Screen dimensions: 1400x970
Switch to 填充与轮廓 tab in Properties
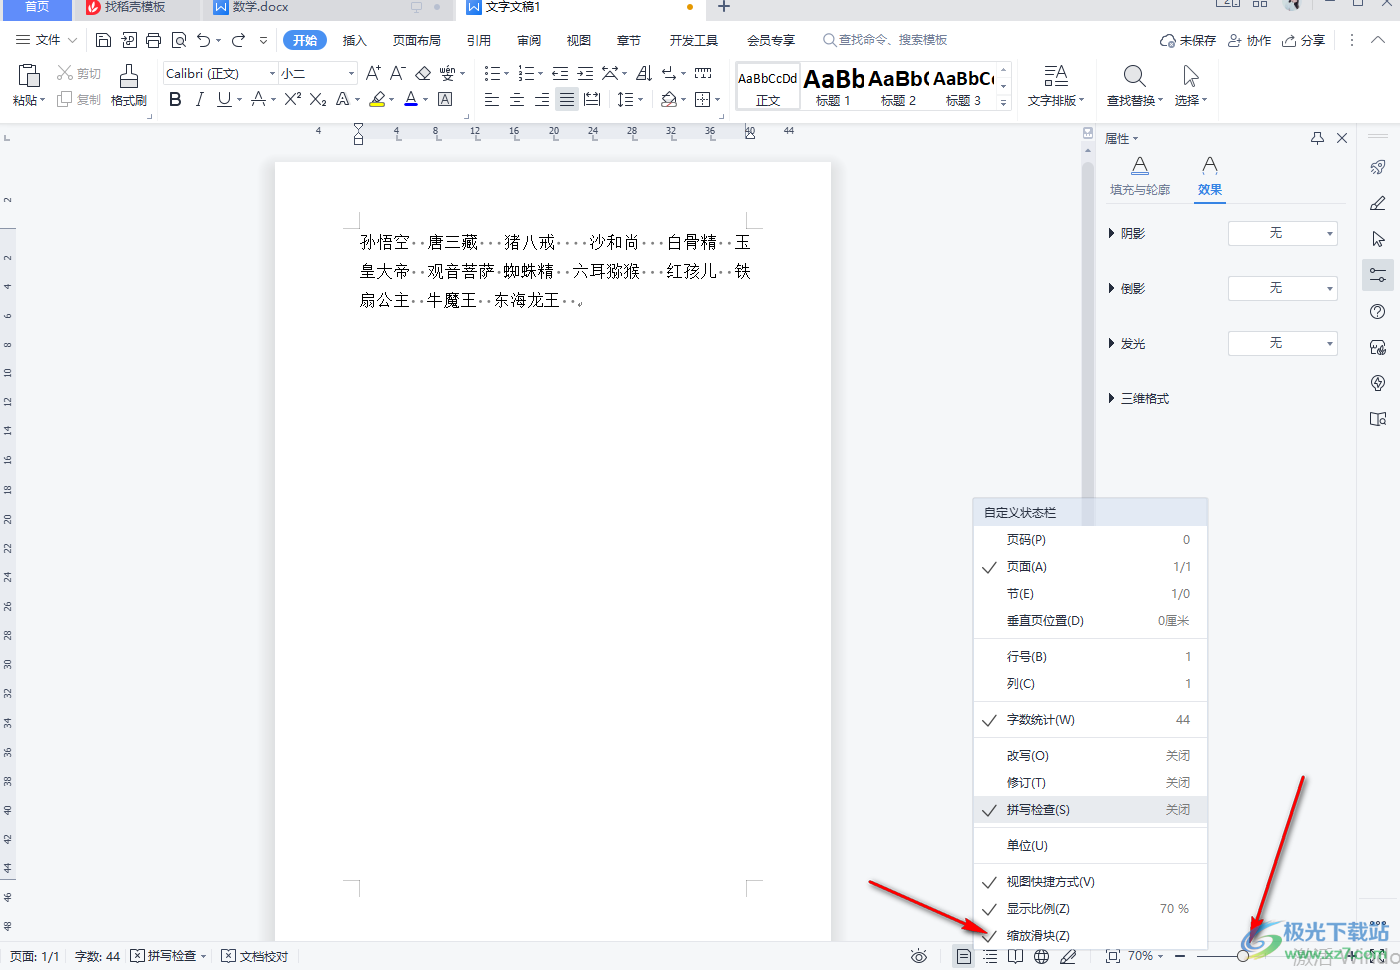[1140, 176]
